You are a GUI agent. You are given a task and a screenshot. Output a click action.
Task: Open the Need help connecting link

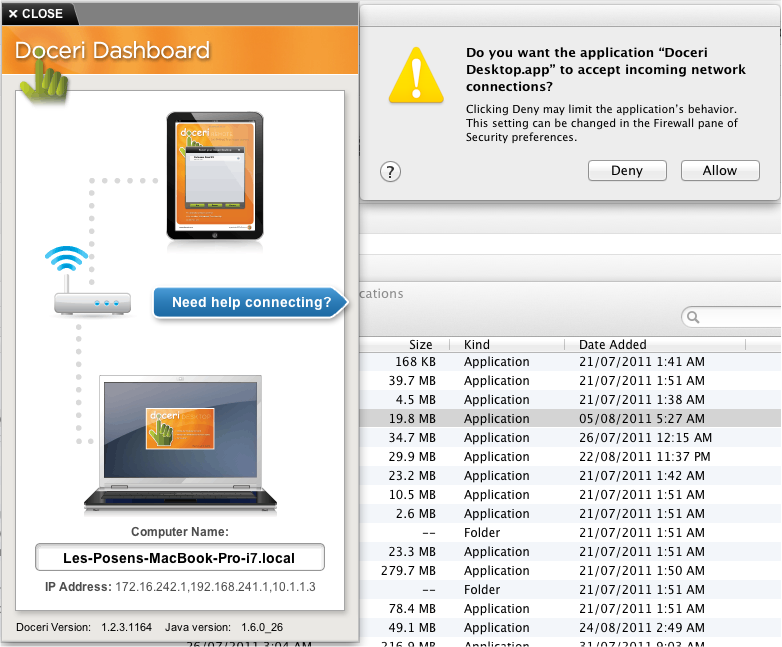pyautogui.click(x=250, y=303)
